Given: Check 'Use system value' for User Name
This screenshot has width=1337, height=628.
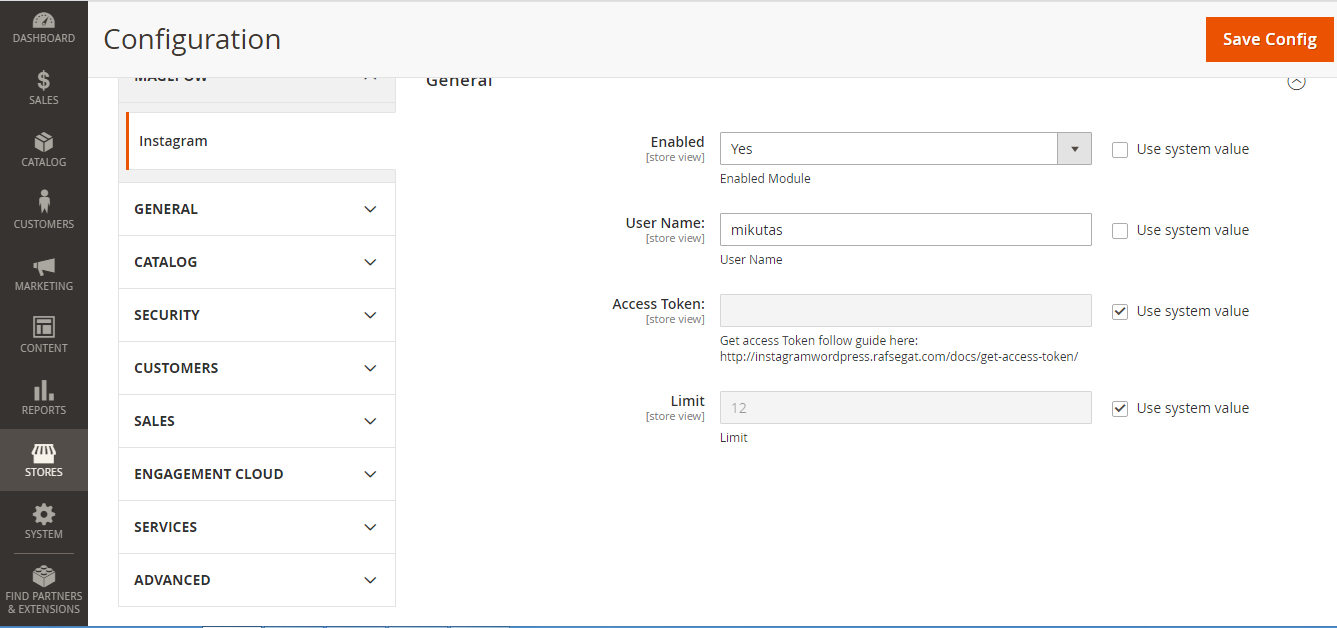Looking at the screenshot, I should (x=1120, y=231).
